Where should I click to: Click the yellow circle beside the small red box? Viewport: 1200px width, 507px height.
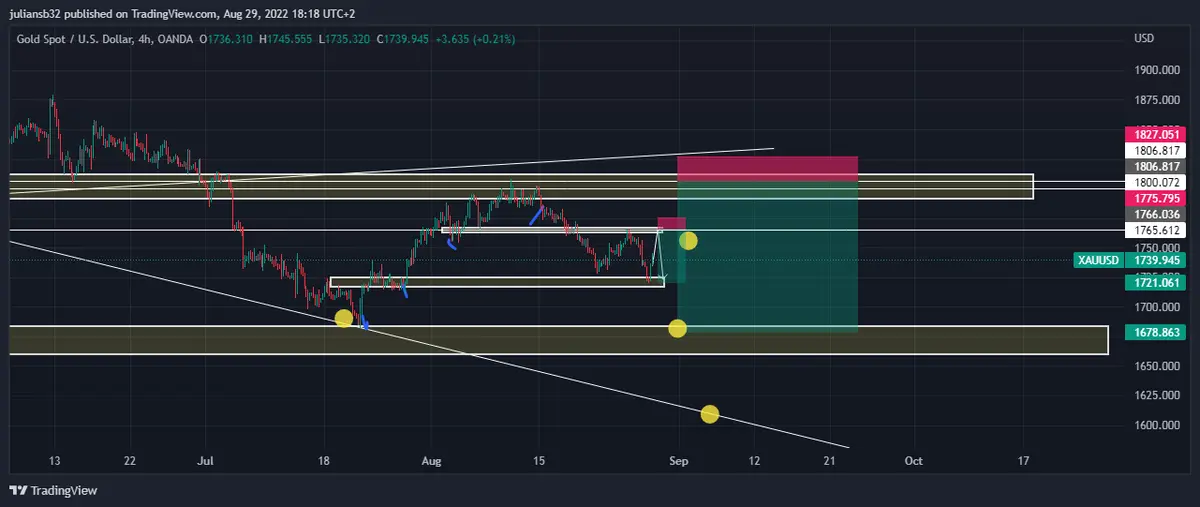688,240
